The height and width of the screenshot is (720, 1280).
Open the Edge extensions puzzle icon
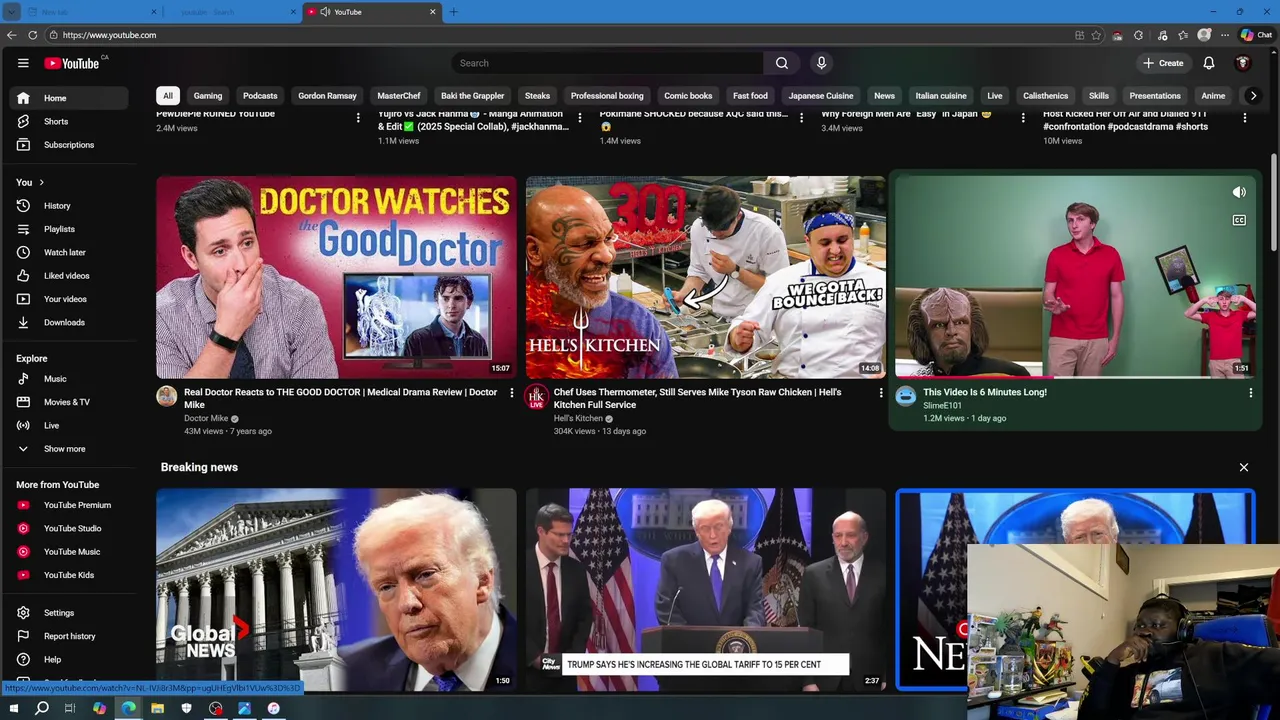point(1138,35)
